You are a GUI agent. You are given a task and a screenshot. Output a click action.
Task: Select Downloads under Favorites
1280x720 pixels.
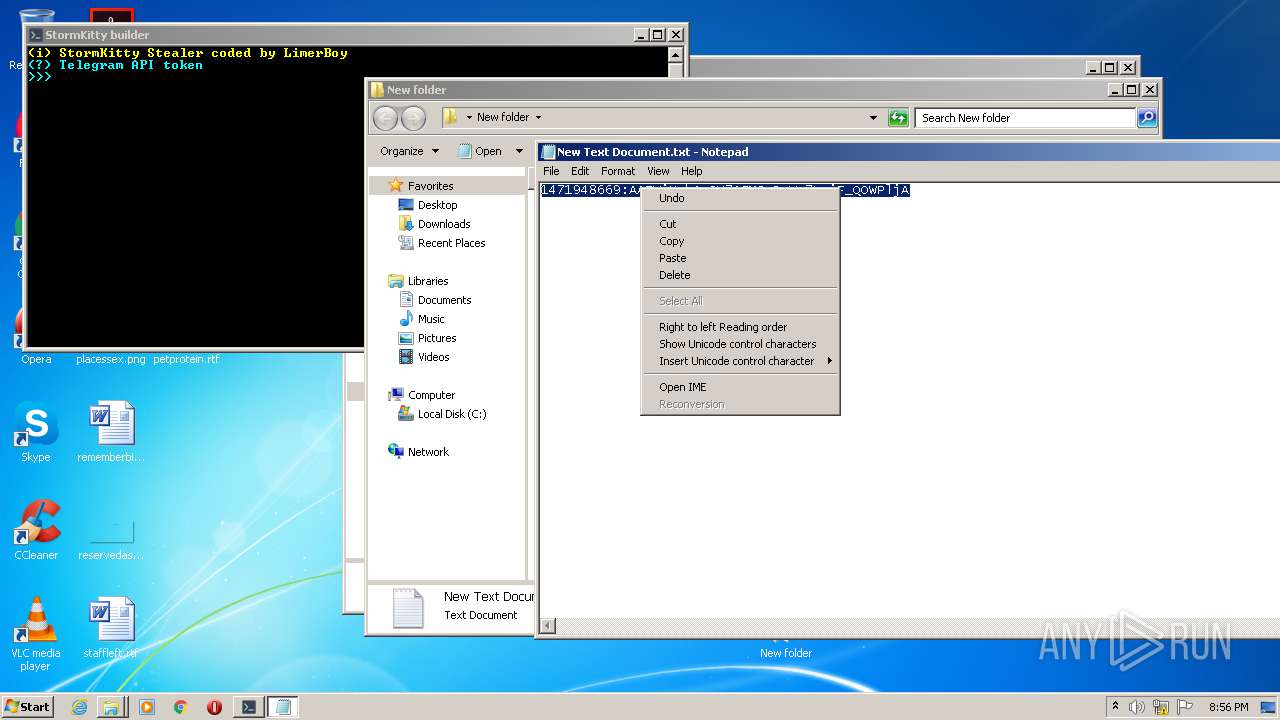[444, 224]
